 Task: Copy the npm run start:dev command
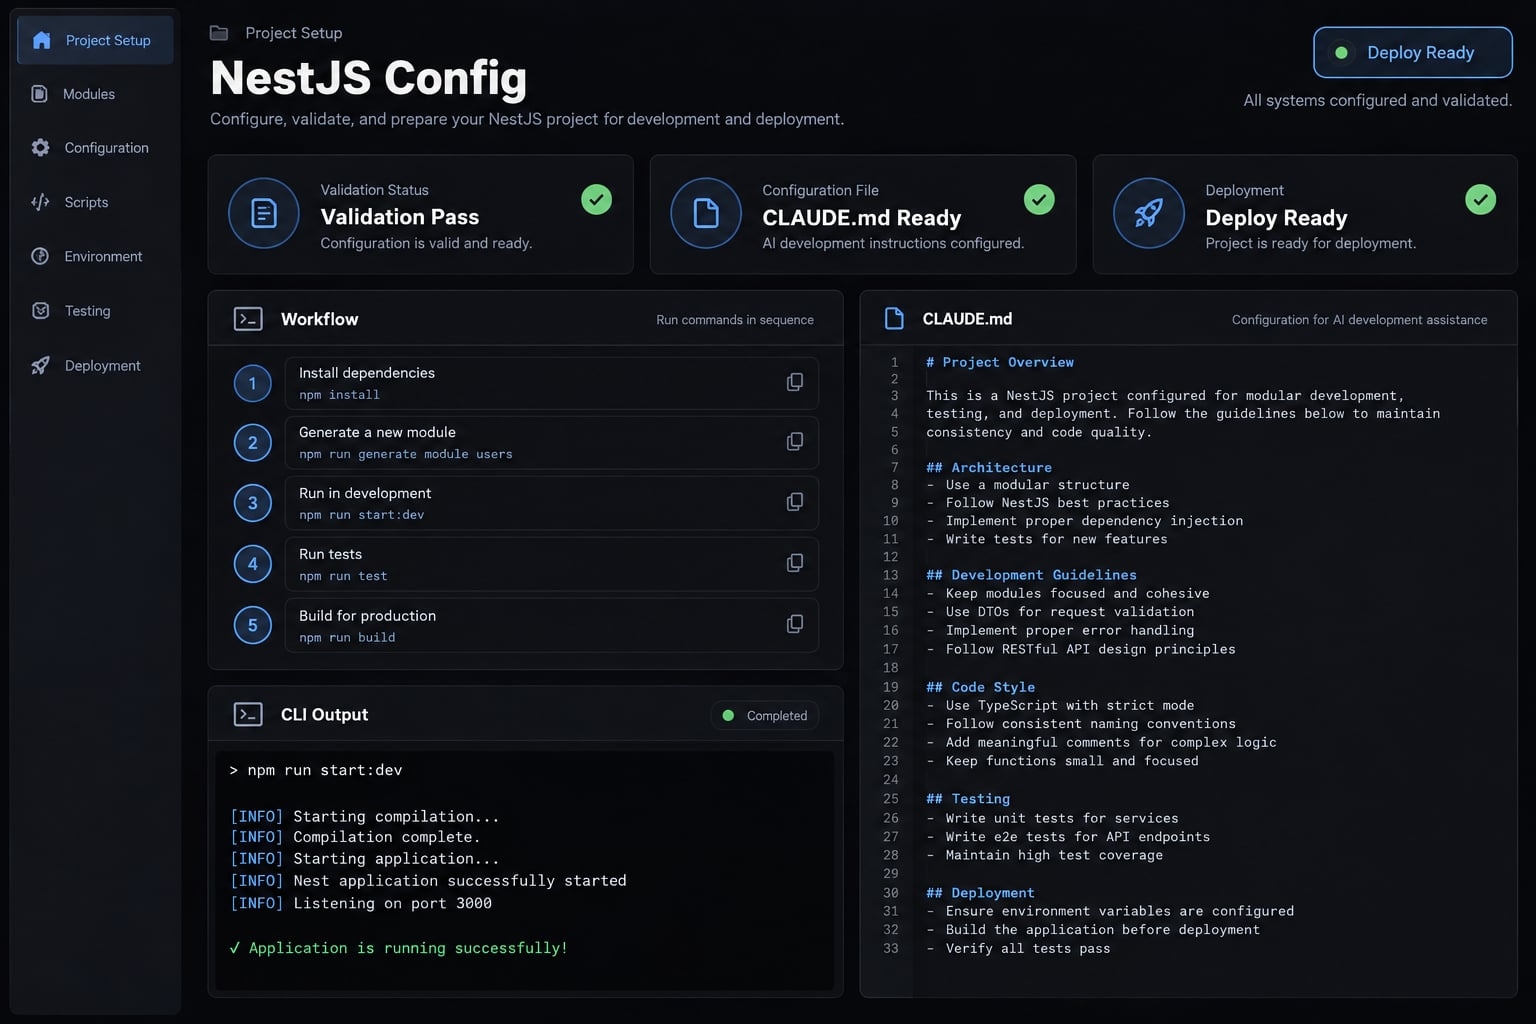pos(795,502)
